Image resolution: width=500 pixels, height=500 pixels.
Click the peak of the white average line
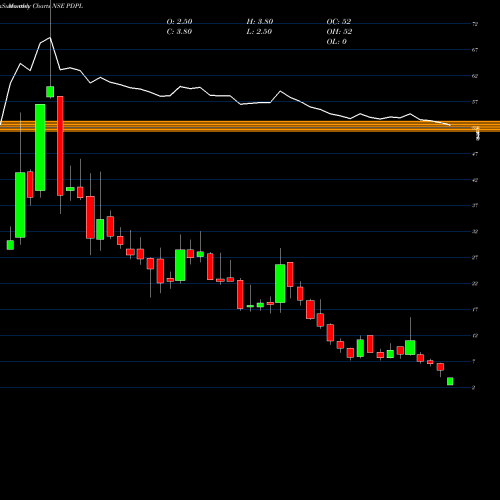click(50, 38)
